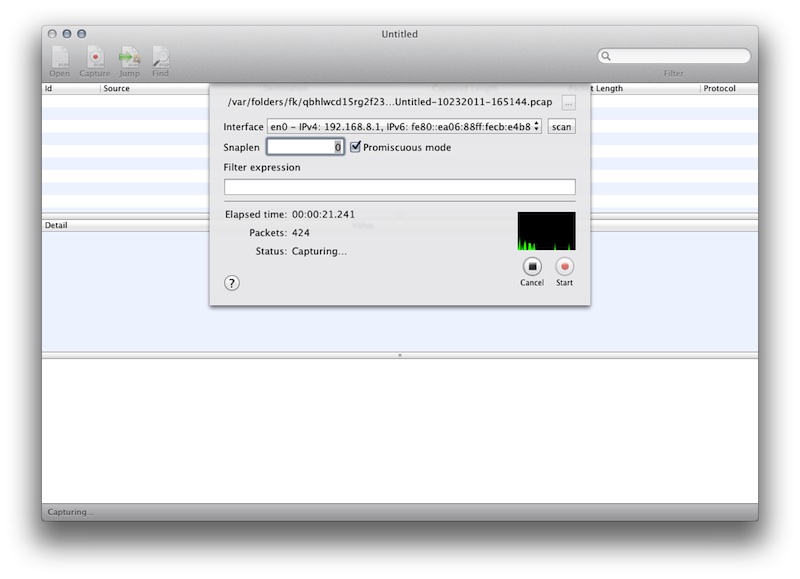The width and height of the screenshot is (800, 579).
Task: Click the Open file toolbar icon
Action: (x=60, y=58)
